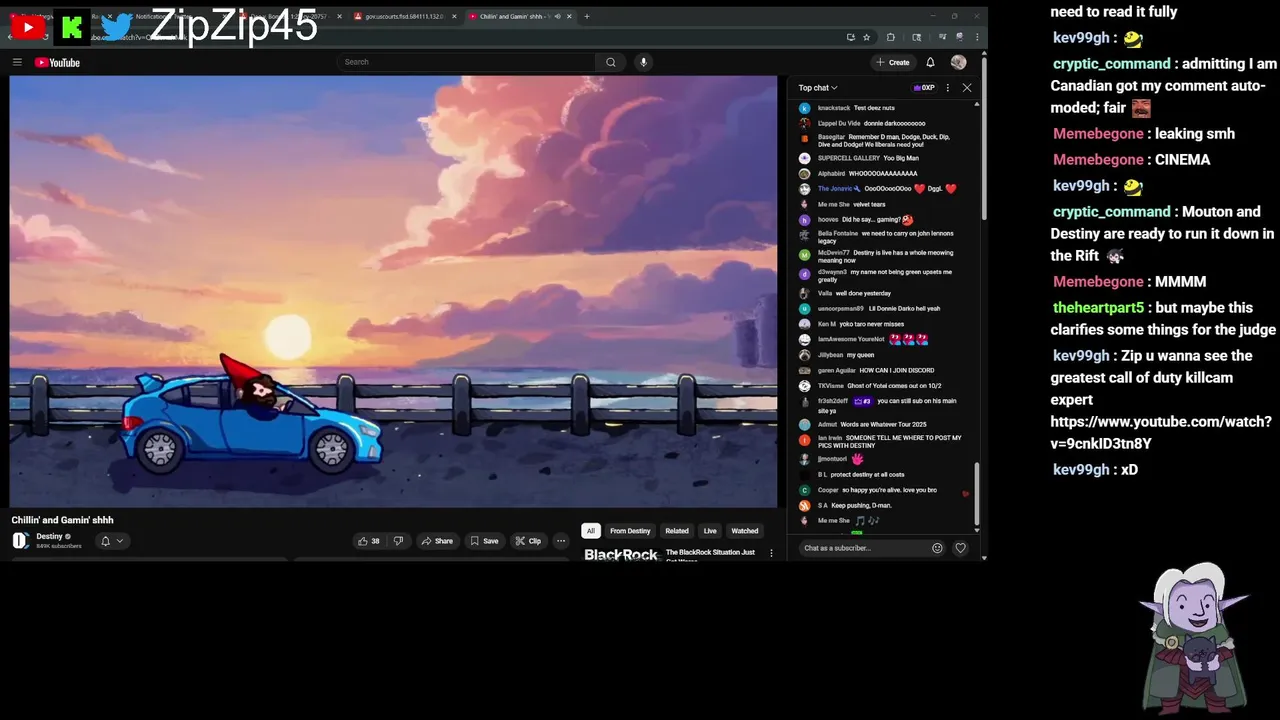Click 'hooves' message 'Did he say... gaming?'
The width and height of the screenshot is (1280, 720).
[865, 220]
